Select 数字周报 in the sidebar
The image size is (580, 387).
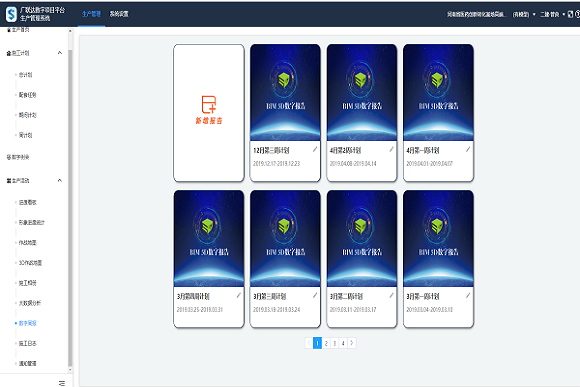click(x=28, y=323)
